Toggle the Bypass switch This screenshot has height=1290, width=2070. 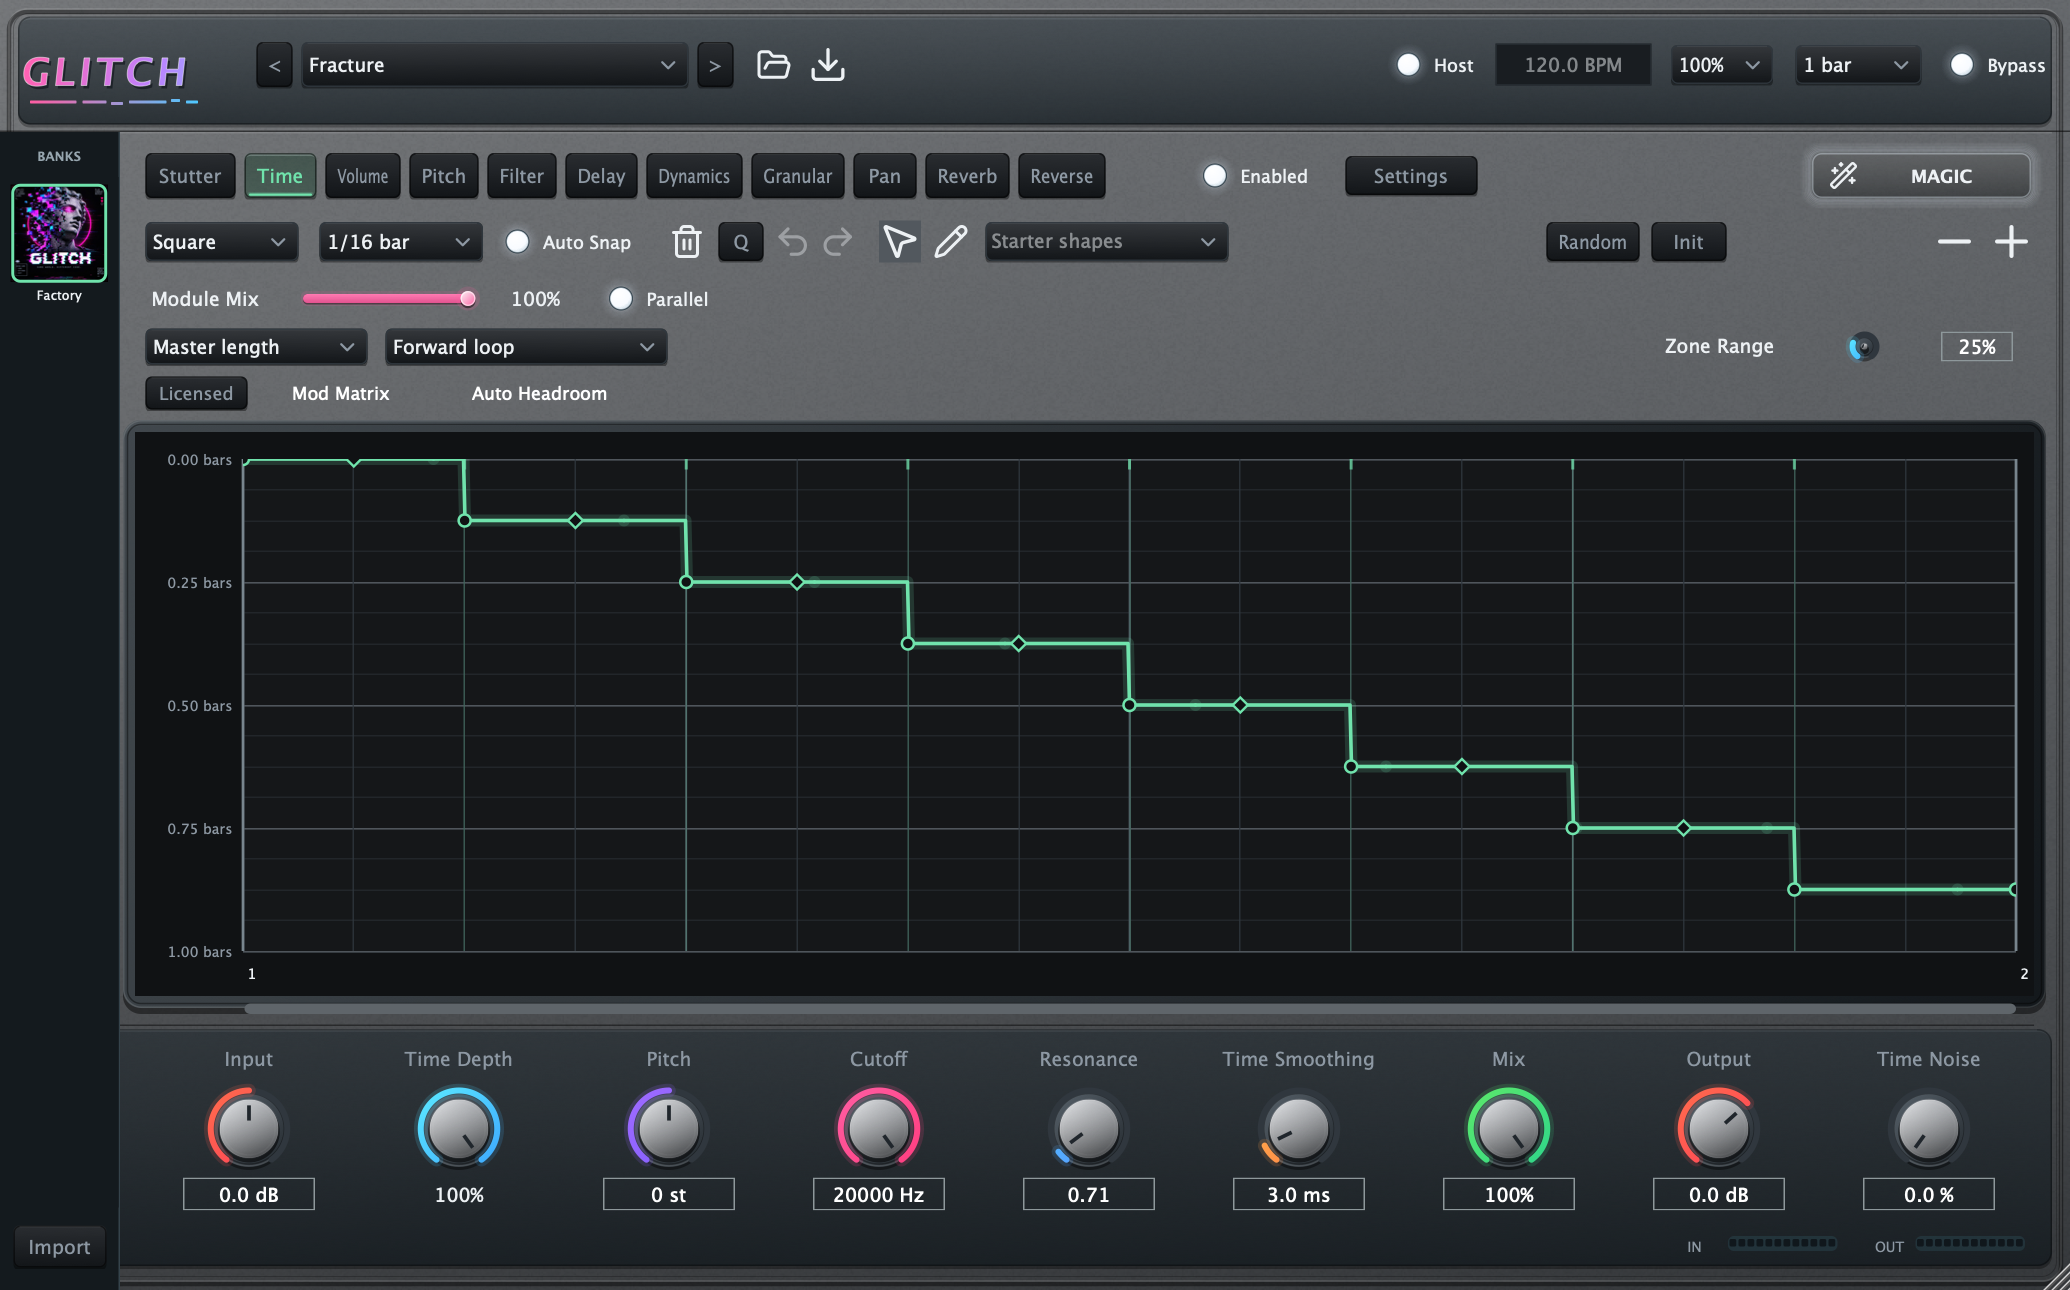(x=1962, y=65)
